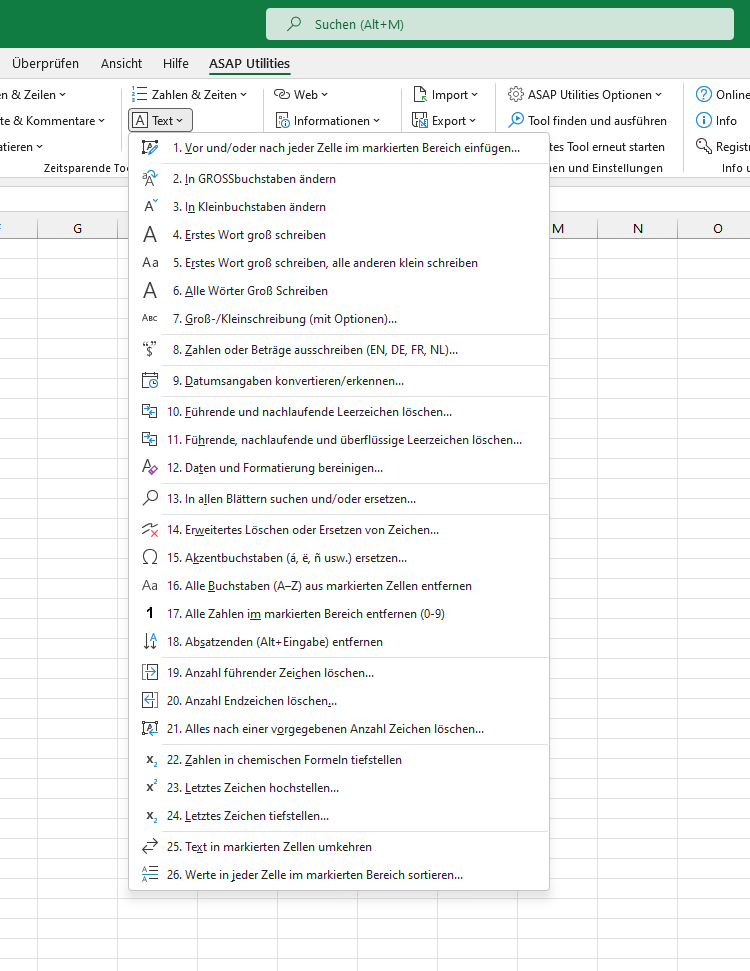Select the ASAP Utilities tab

[250, 63]
